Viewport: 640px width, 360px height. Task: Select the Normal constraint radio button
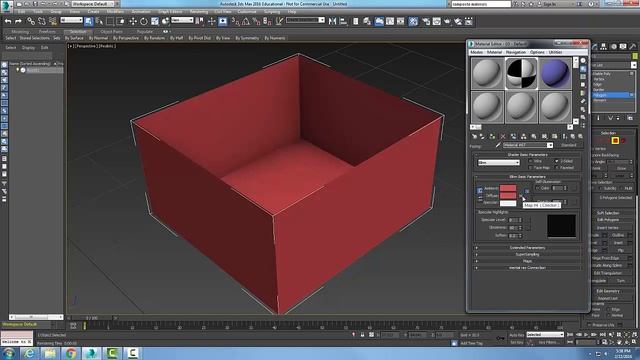[609, 316]
